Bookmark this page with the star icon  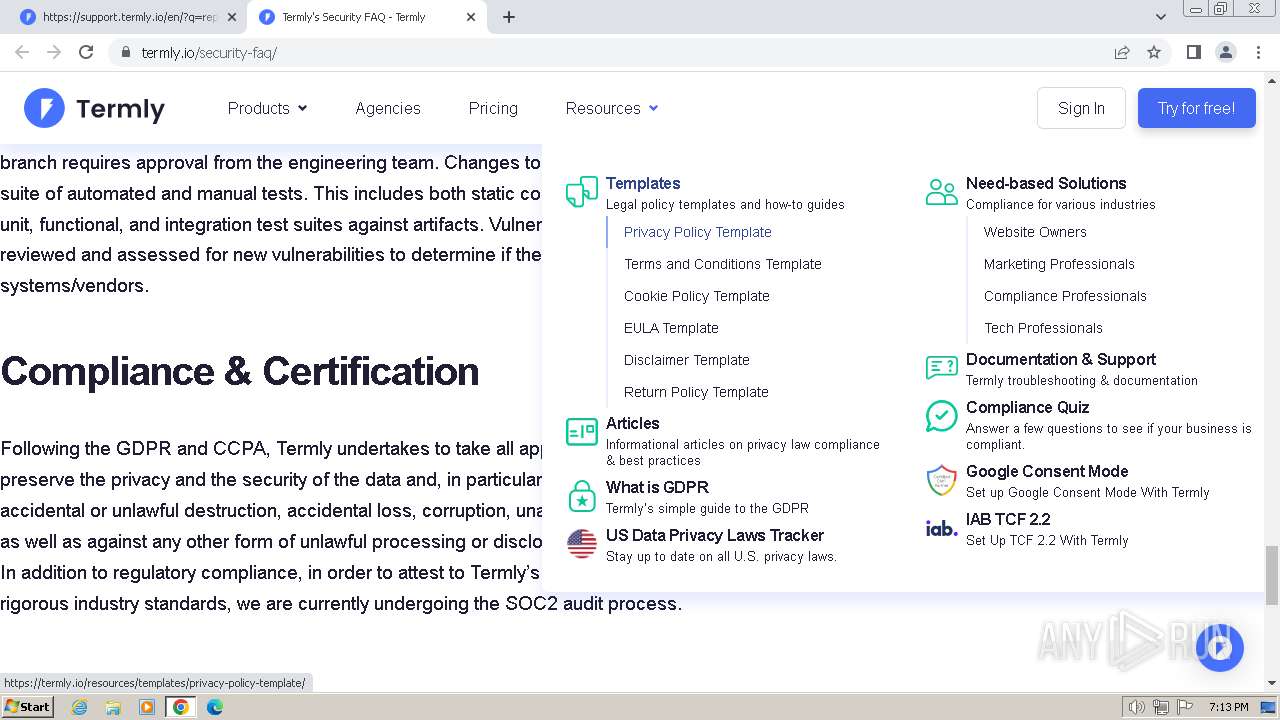click(x=1154, y=52)
